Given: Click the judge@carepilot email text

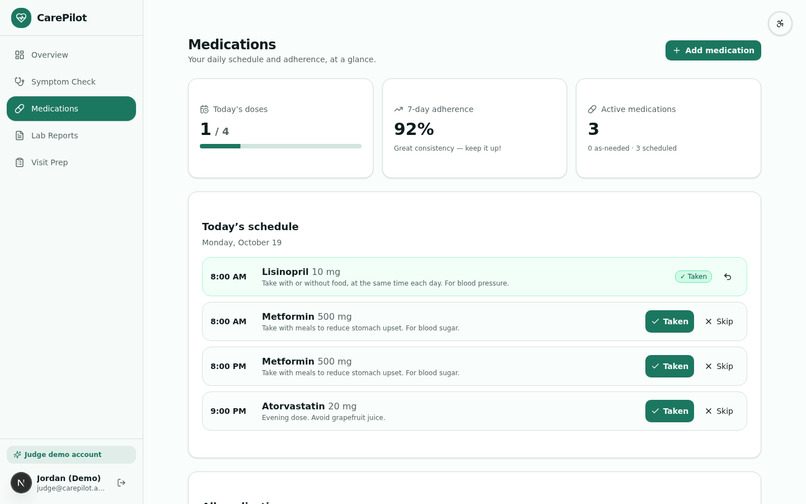Looking at the screenshot, I should 70,488.
